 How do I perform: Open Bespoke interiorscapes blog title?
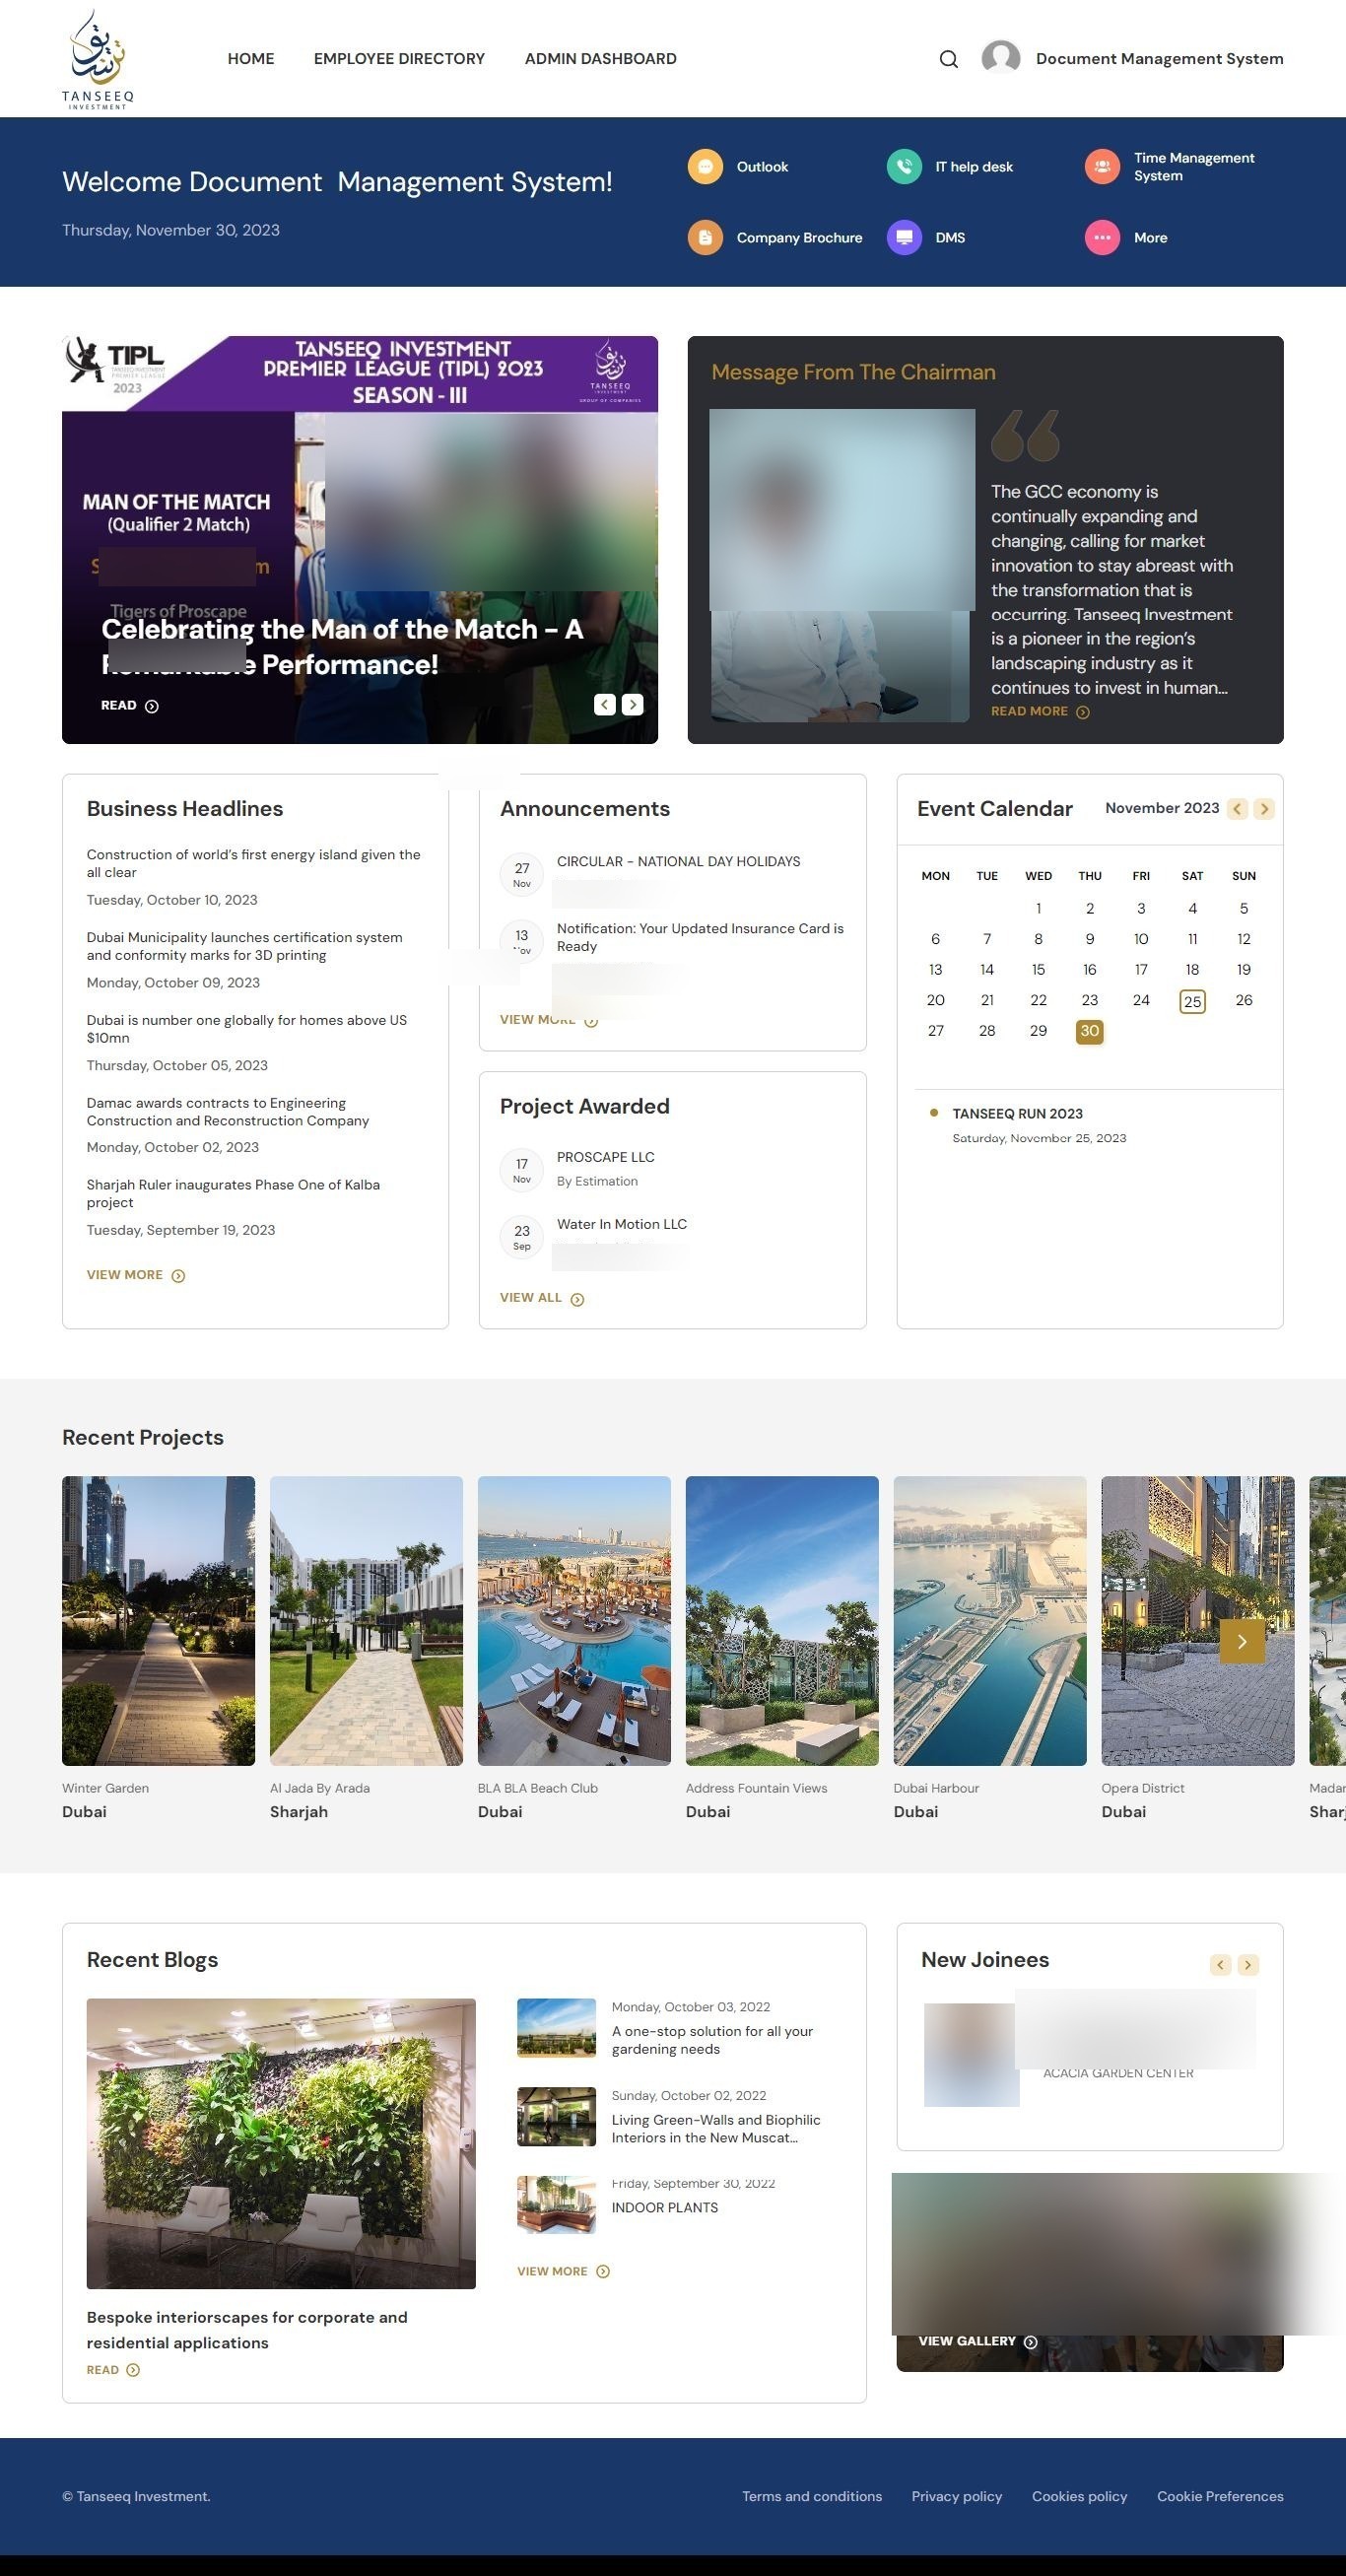[x=247, y=2330]
